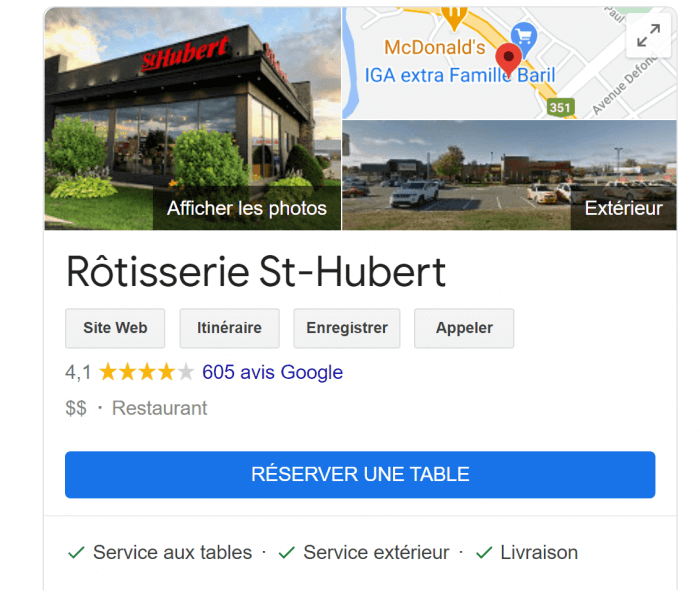Image resolution: width=700 pixels, height=590 pixels.
Task: Click the red location pin on map
Action: (x=508, y=60)
